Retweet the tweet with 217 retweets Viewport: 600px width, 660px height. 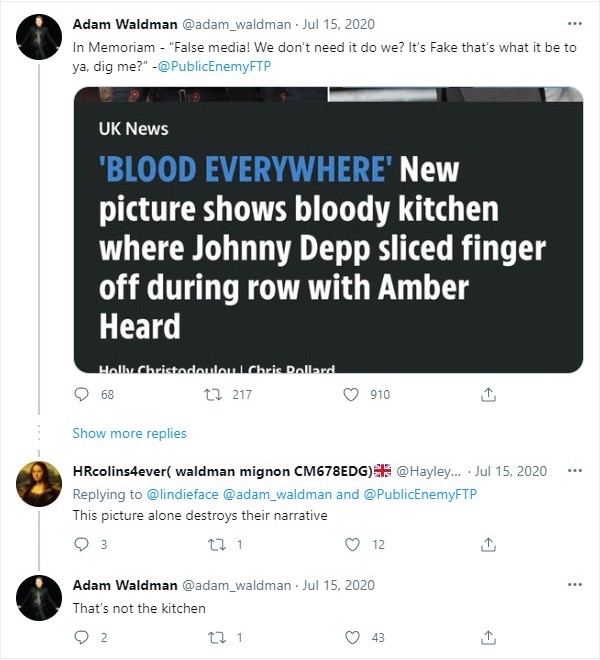pyautogui.click(x=213, y=394)
